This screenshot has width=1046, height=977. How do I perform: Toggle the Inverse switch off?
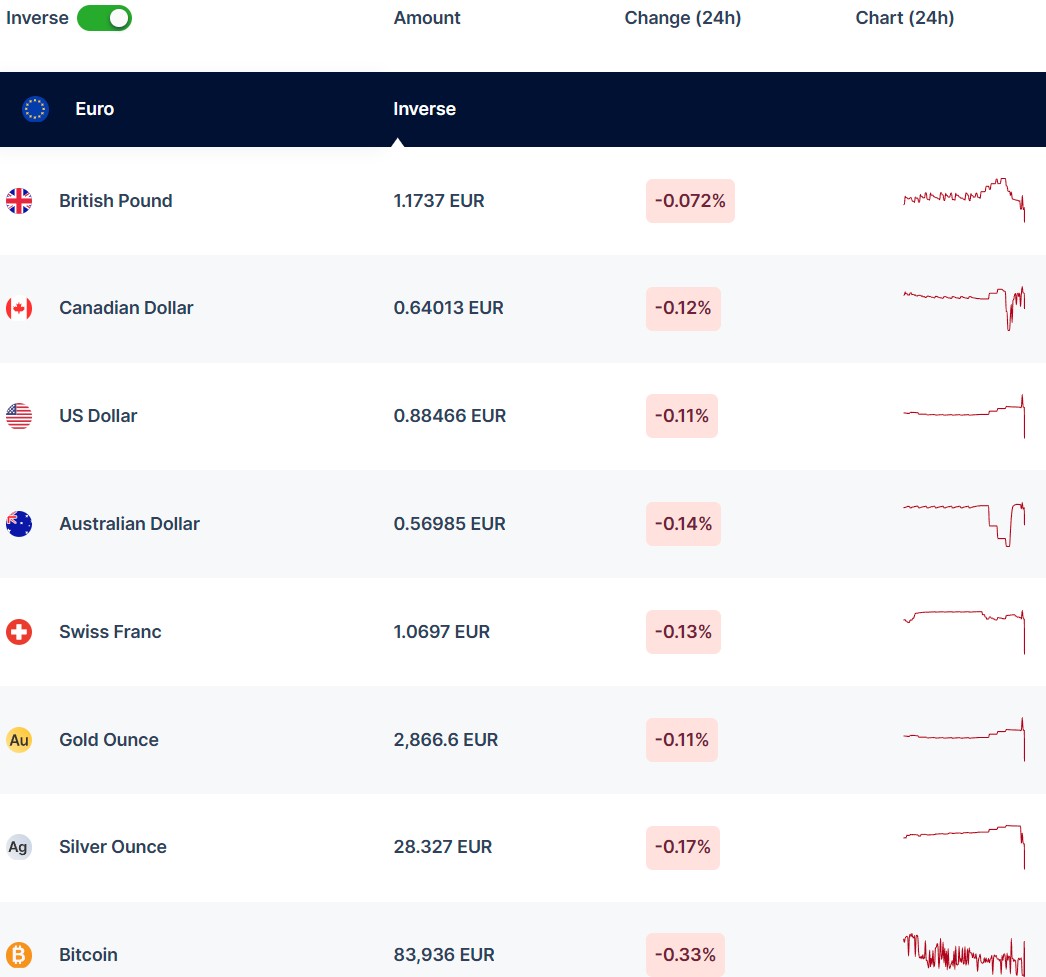pyautogui.click(x=104, y=18)
